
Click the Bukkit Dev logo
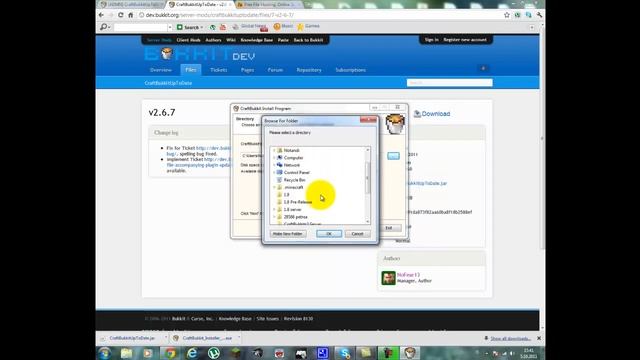tap(200, 54)
